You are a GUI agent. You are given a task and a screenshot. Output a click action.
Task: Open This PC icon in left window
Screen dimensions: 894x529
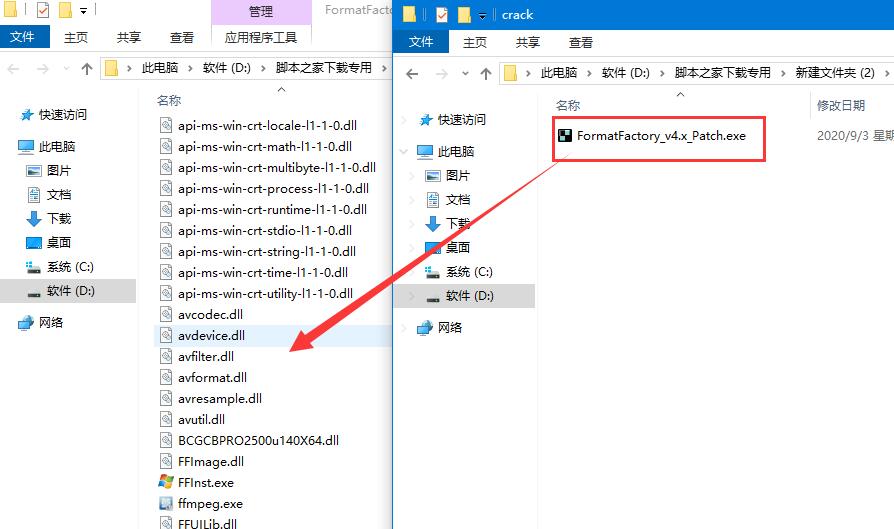tap(26, 147)
